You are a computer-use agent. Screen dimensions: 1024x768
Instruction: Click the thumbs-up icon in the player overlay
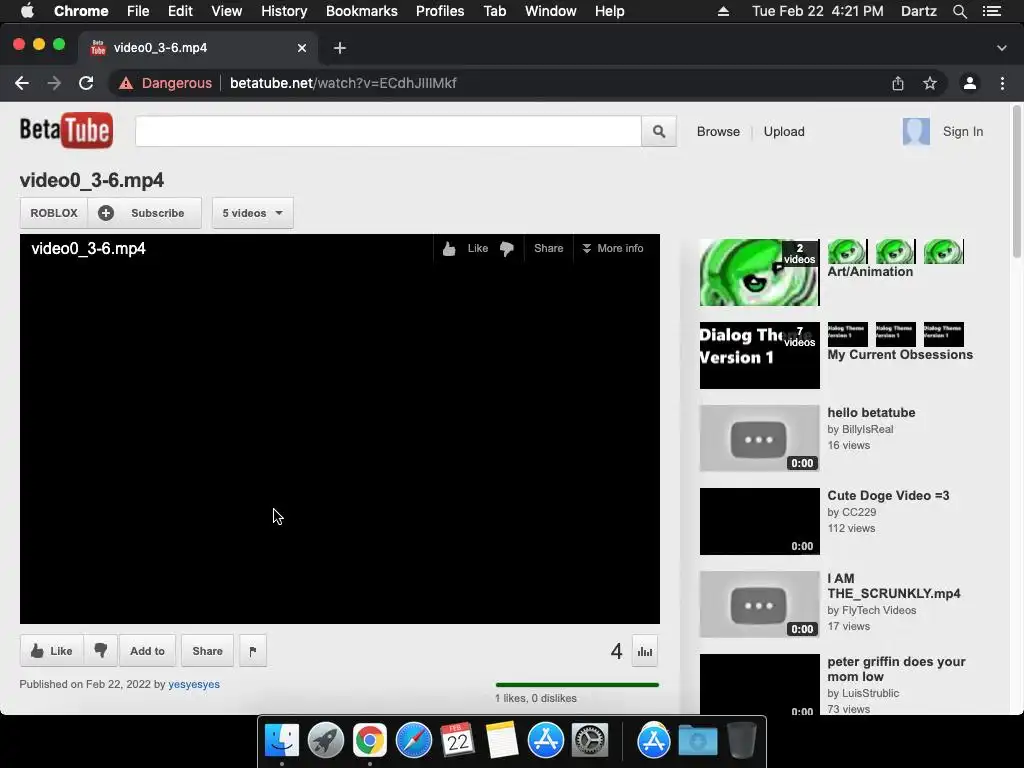[449, 248]
